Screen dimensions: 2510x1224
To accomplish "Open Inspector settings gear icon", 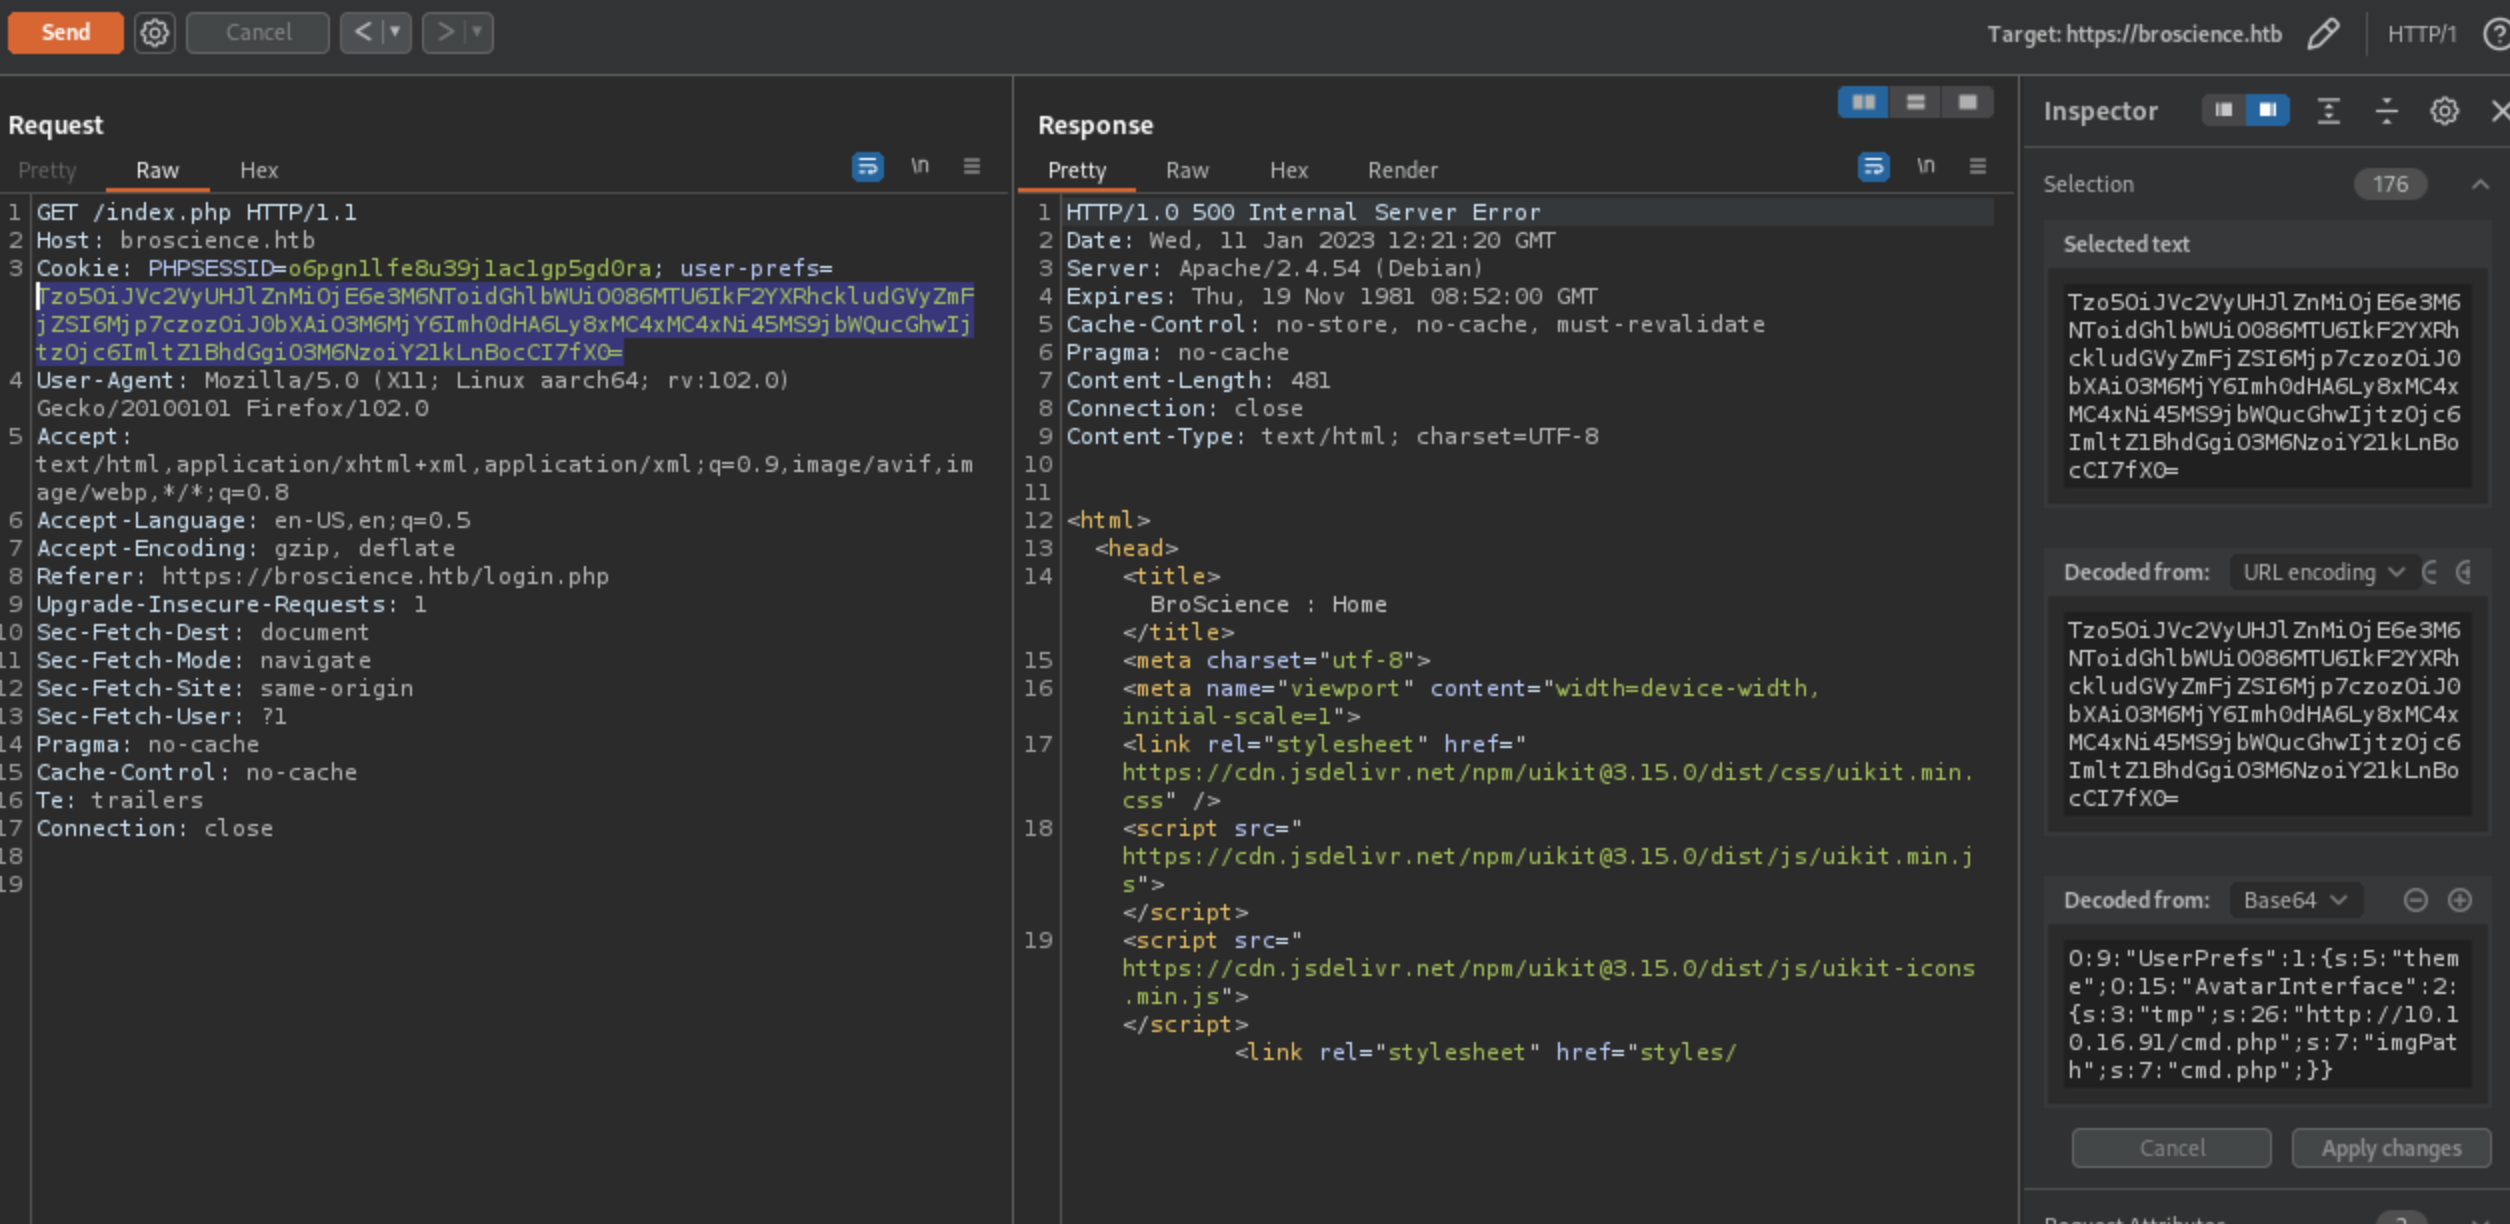I will [2444, 111].
